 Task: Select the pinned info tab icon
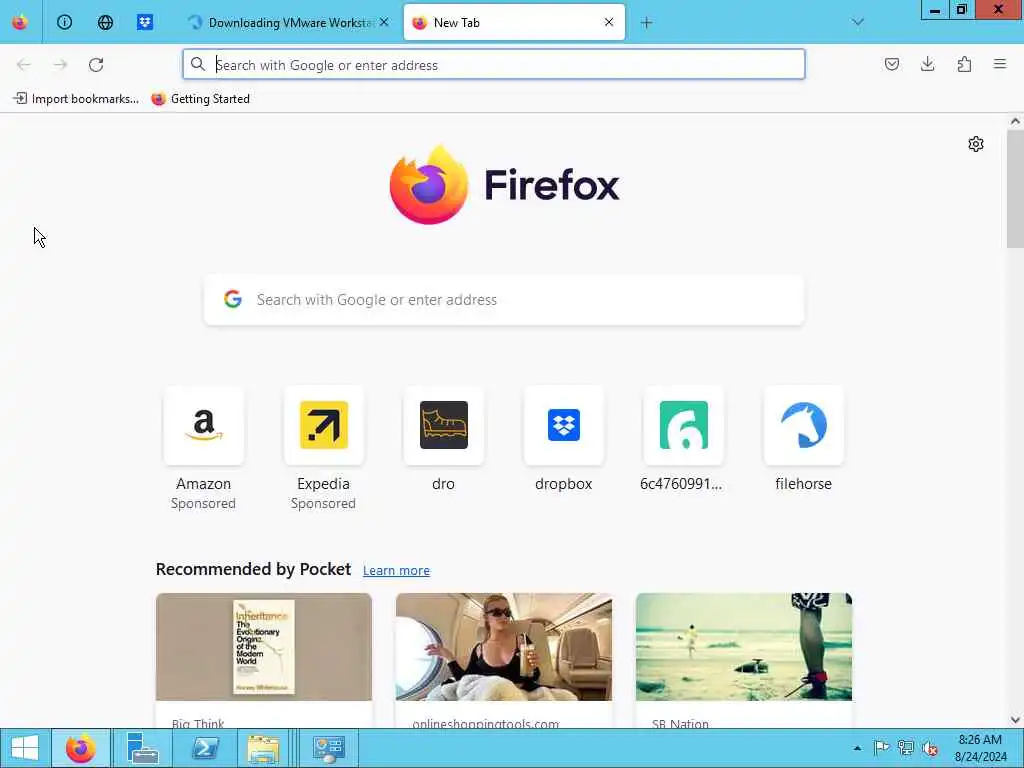pyautogui.click(x=64, y=22)
